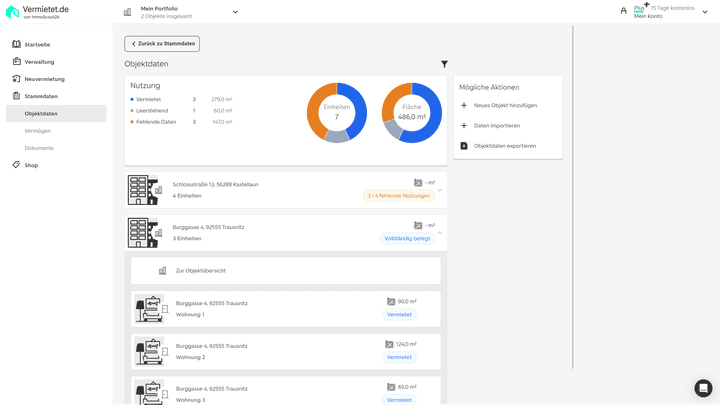Click the 3/4 fehlende Nutzungen badge
The image size is (720, 405).
click(x=399, y=196)
